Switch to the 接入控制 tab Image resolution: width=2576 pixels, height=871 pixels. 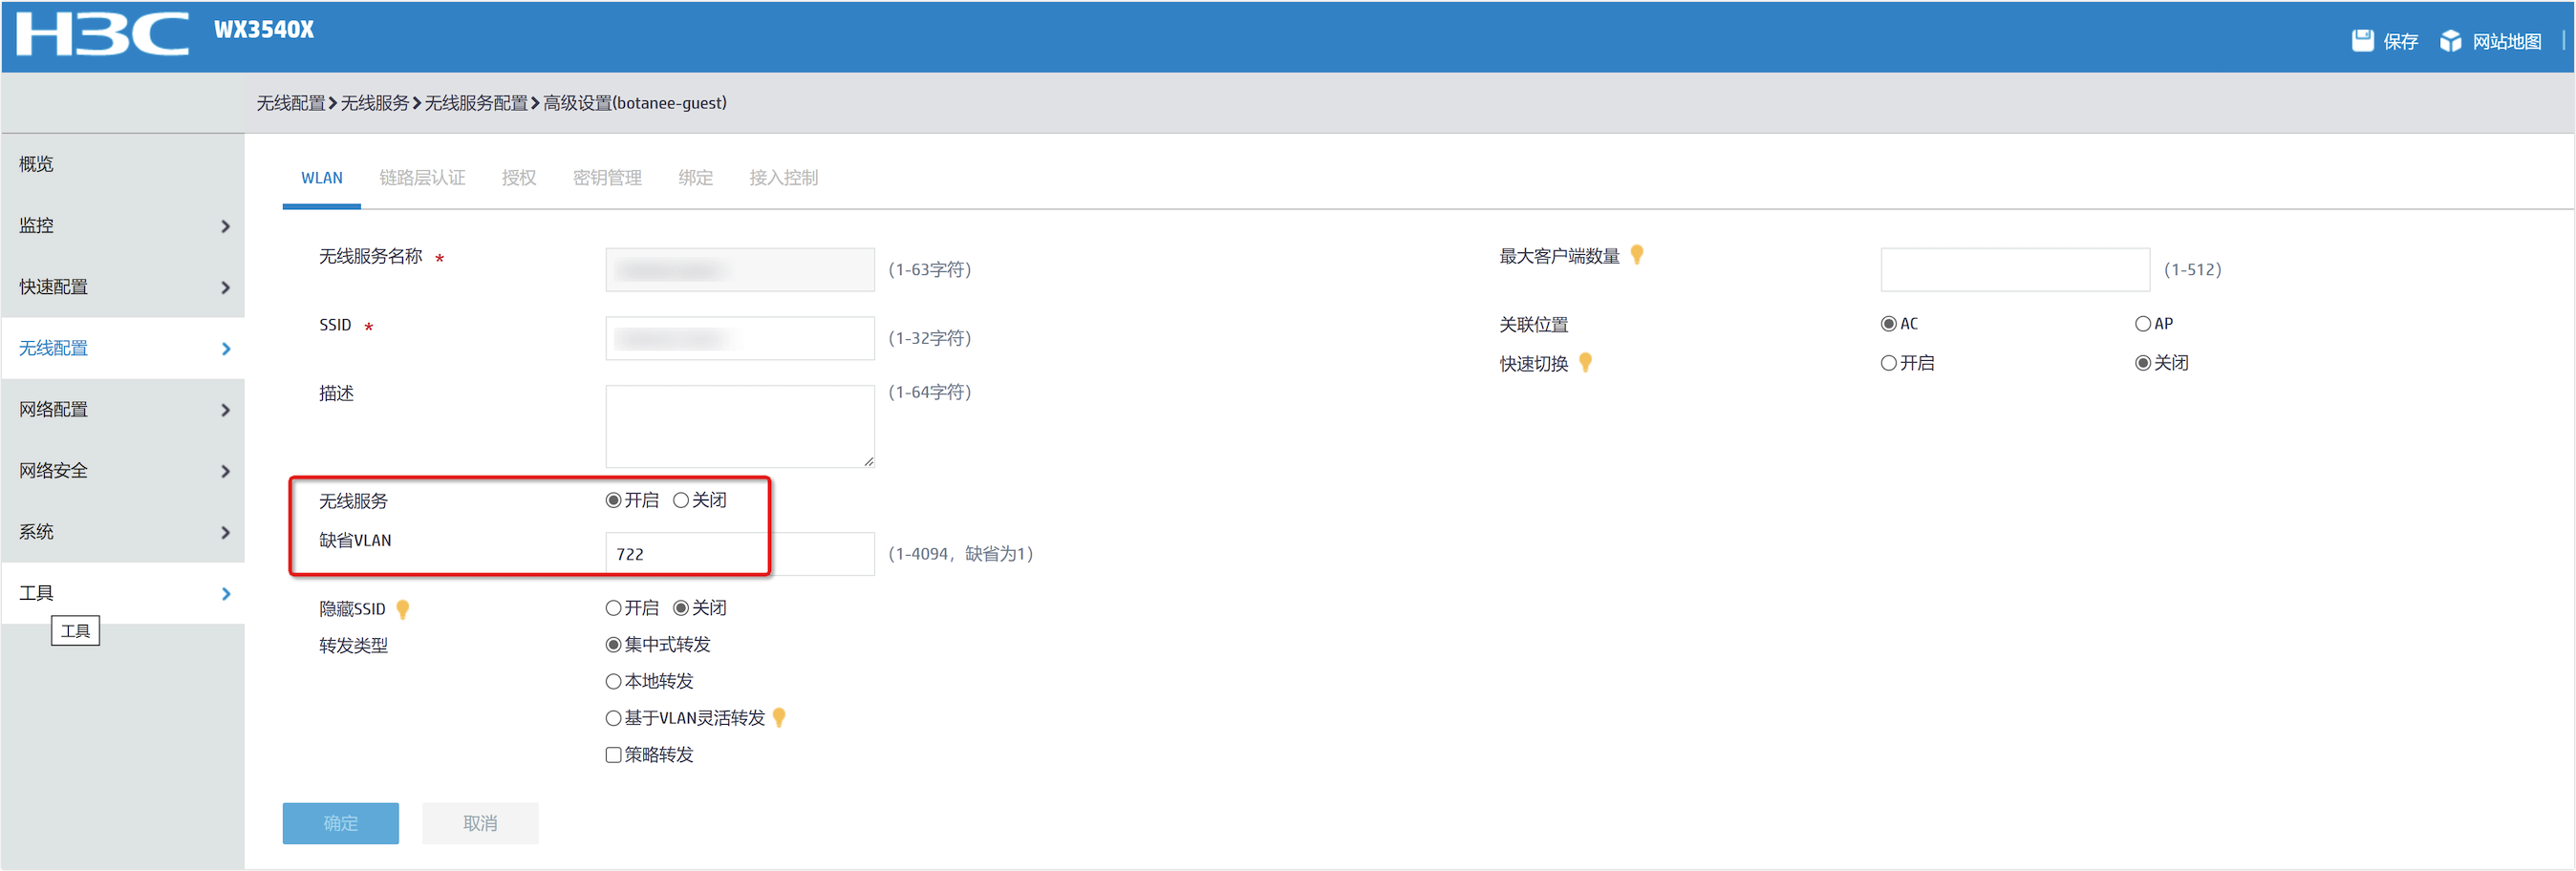pos(783,178)
